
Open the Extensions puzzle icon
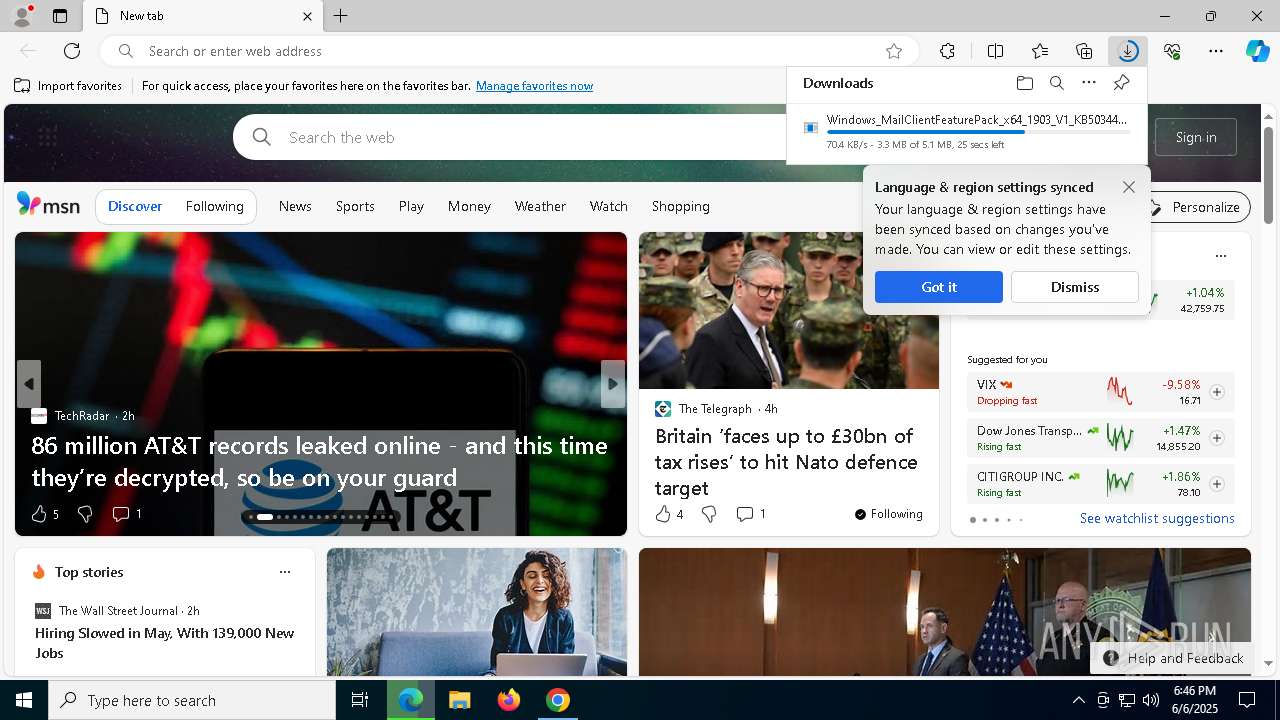click(947, 51)
